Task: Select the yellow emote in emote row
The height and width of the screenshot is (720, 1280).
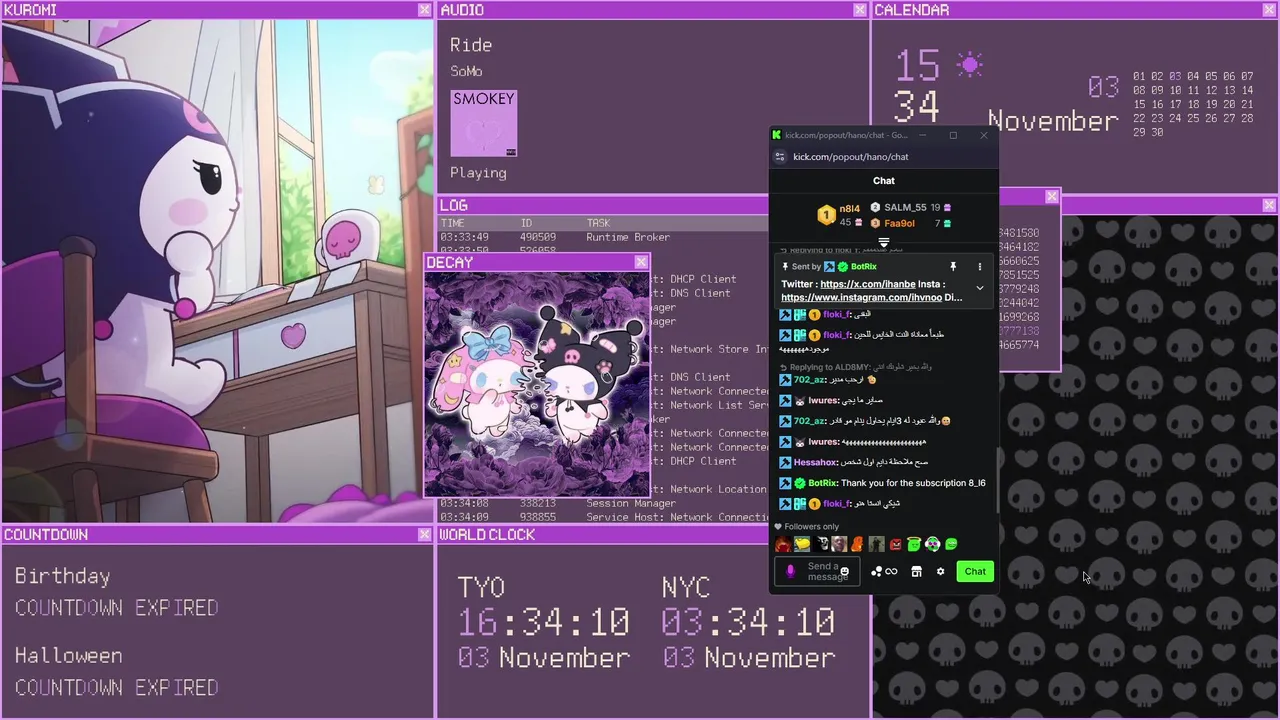Action: coord(802,544)
